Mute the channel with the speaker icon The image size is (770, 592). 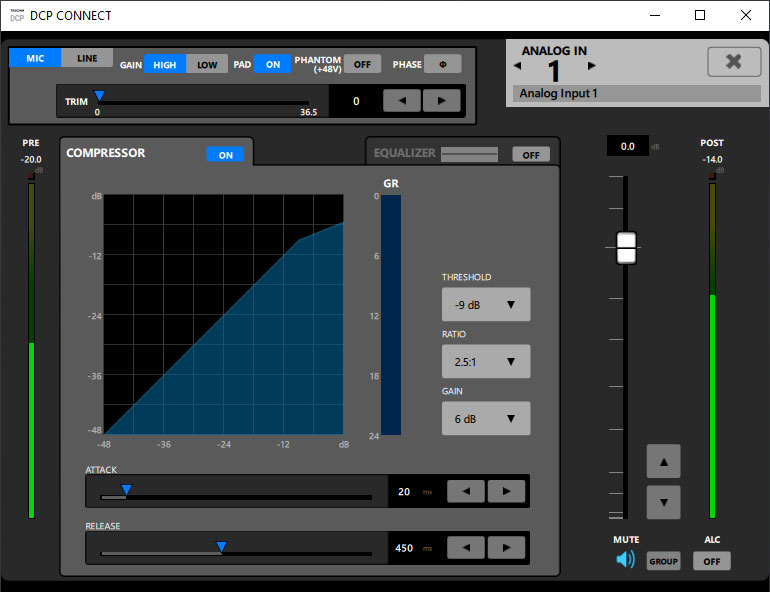625,560
